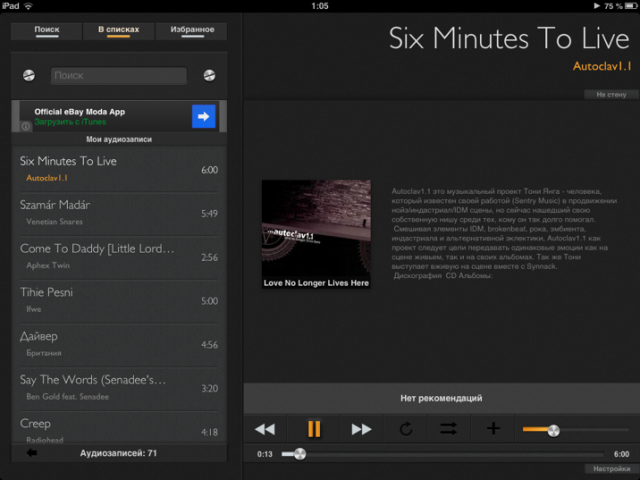Open the В списках tab
Screen dimensions: 640x480
[x=118, y=31]
